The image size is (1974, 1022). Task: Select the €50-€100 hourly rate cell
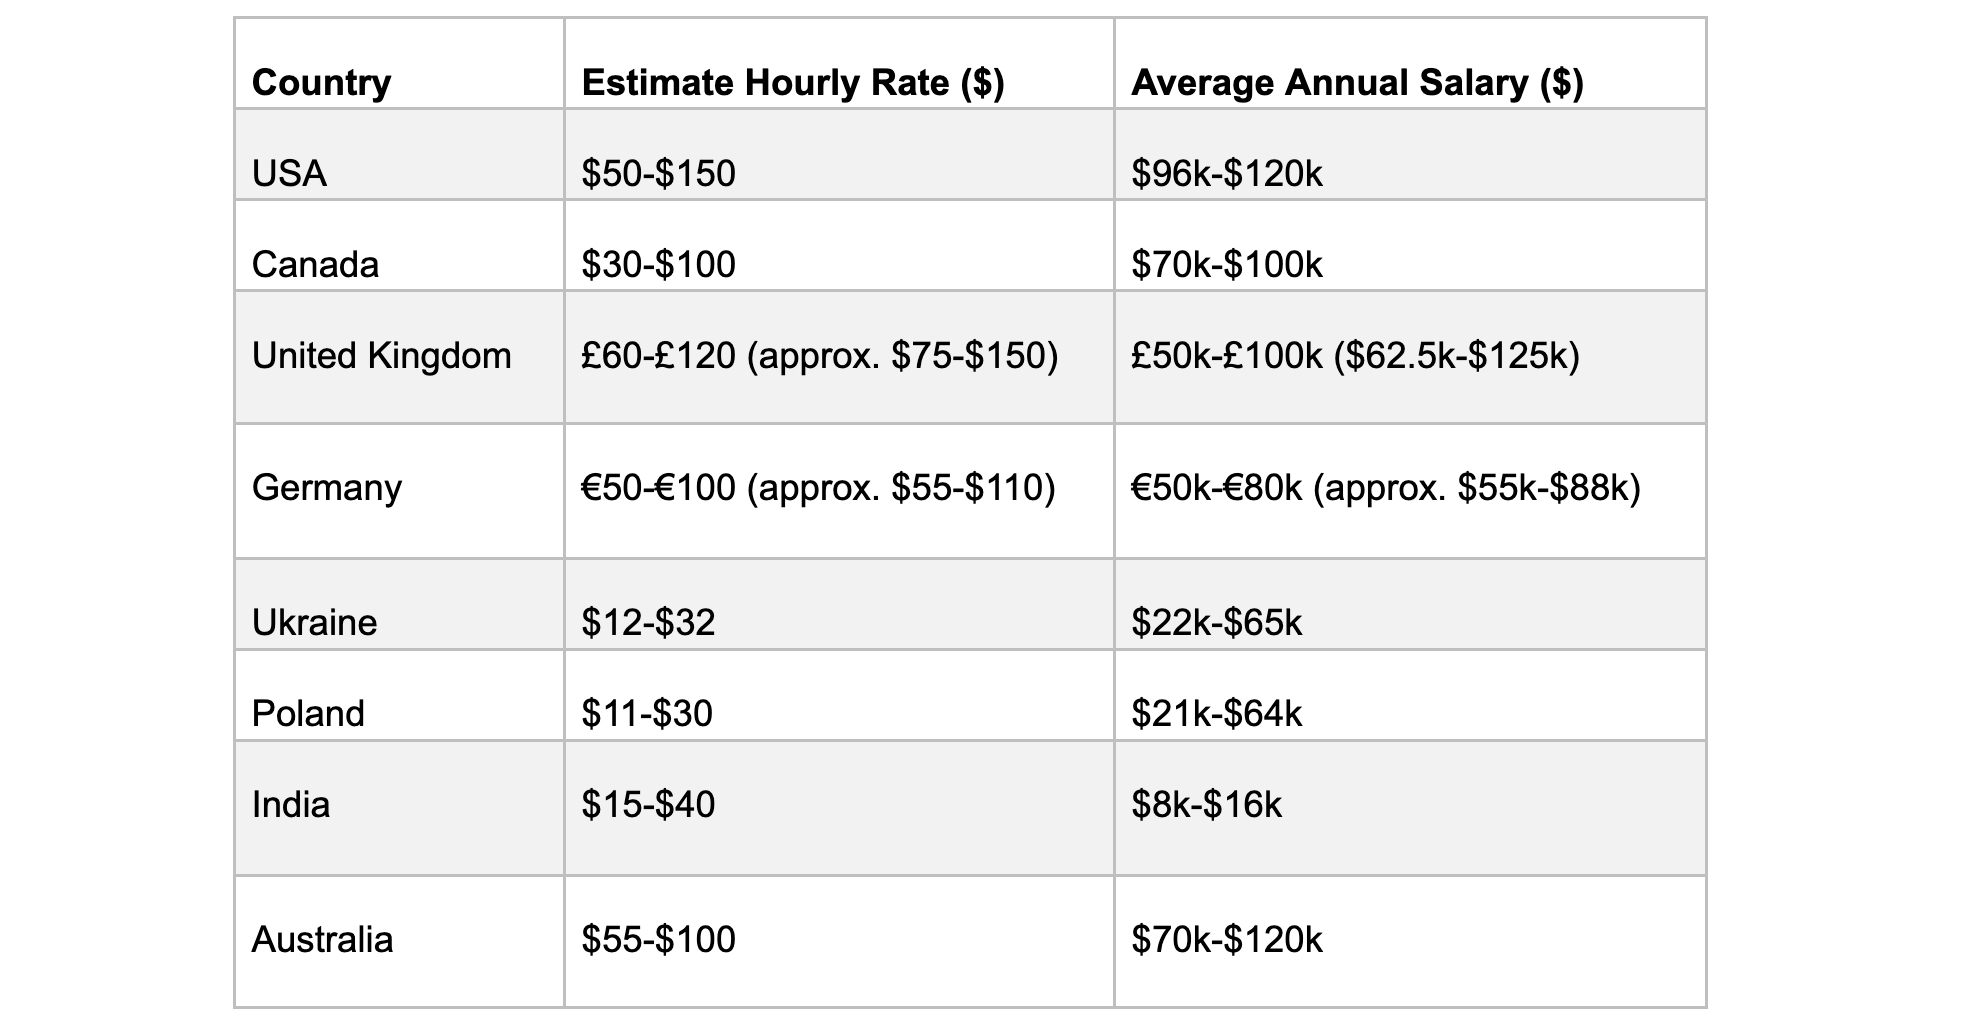pyautogui.click(x=839, y=491)
